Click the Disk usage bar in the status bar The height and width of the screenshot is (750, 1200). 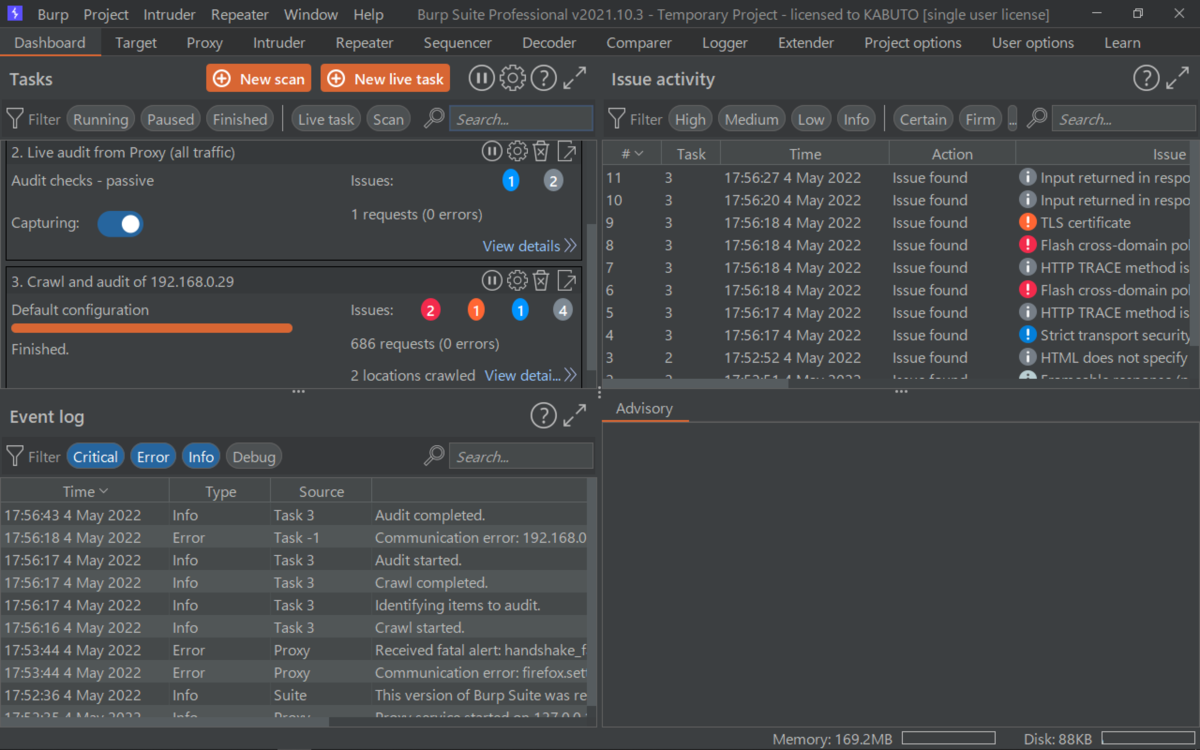click(1147, 739)
